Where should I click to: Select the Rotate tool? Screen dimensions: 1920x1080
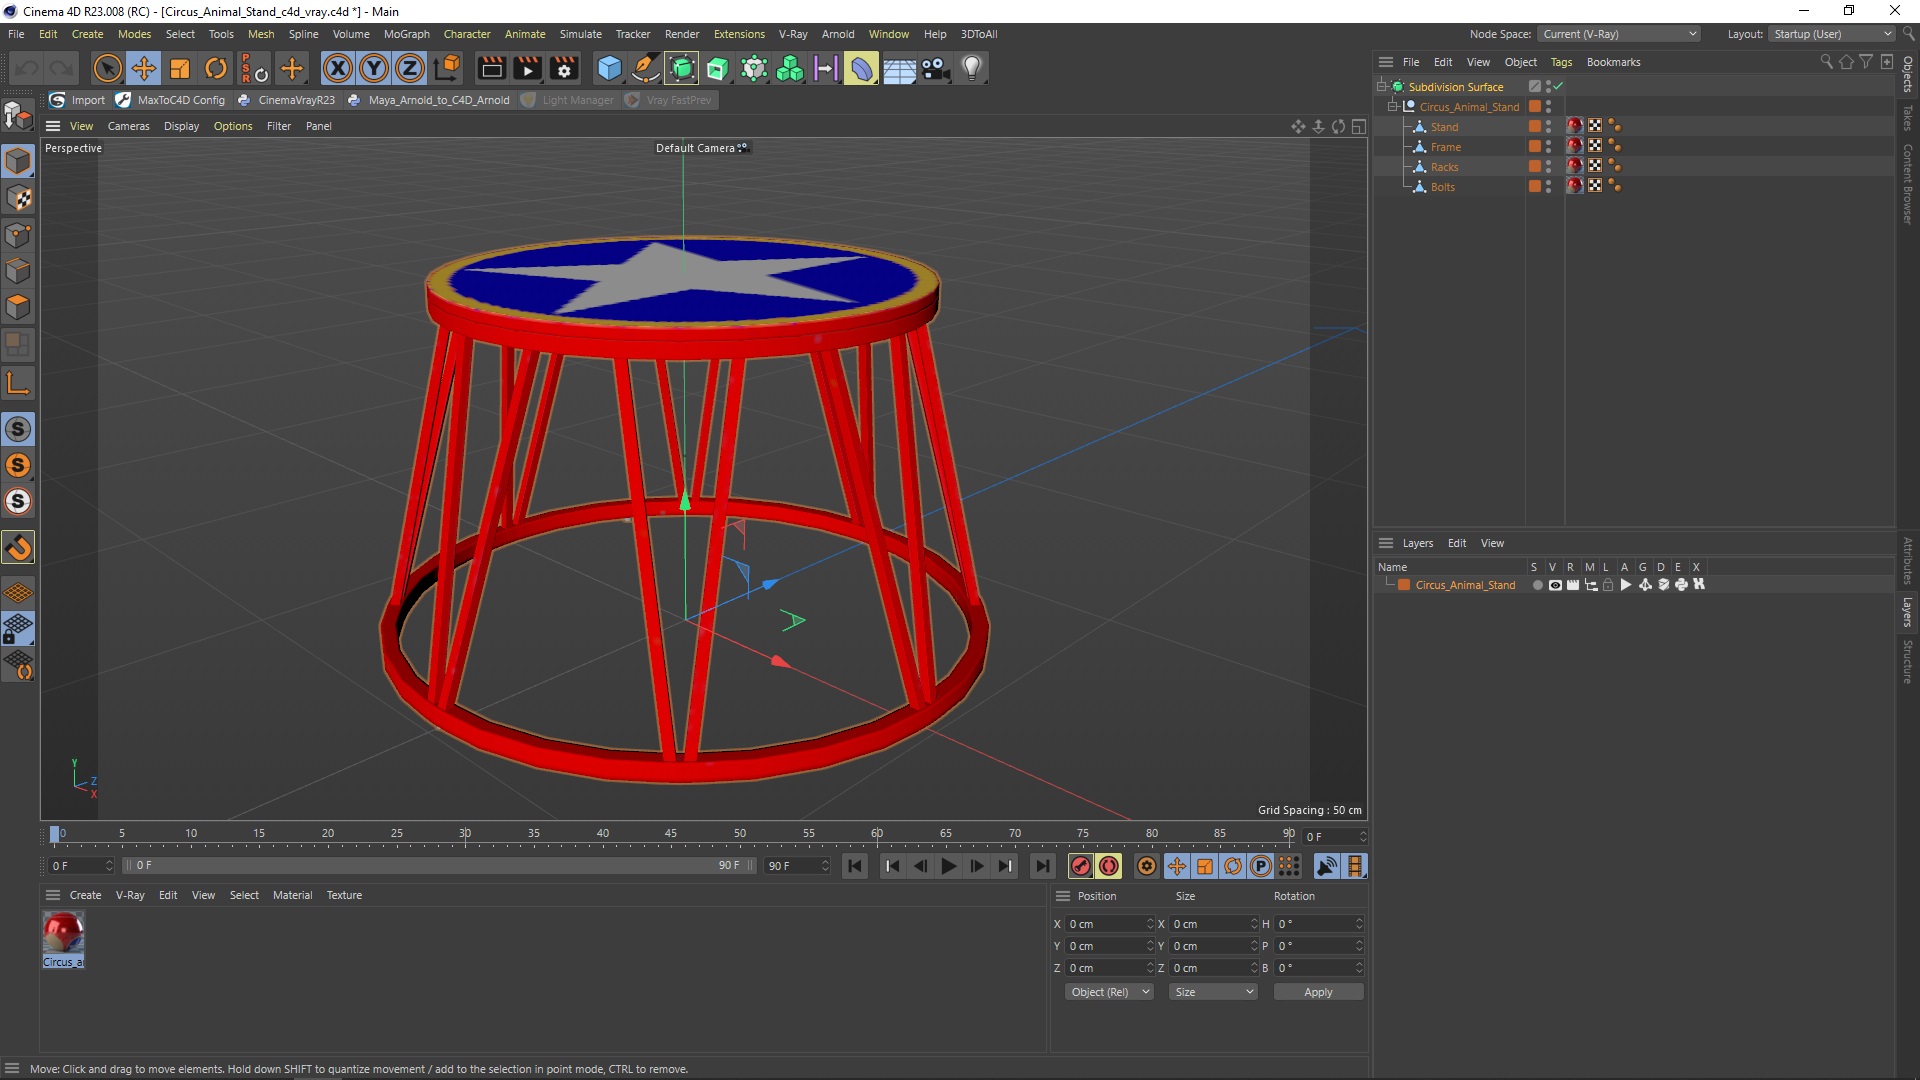point(216,68)
